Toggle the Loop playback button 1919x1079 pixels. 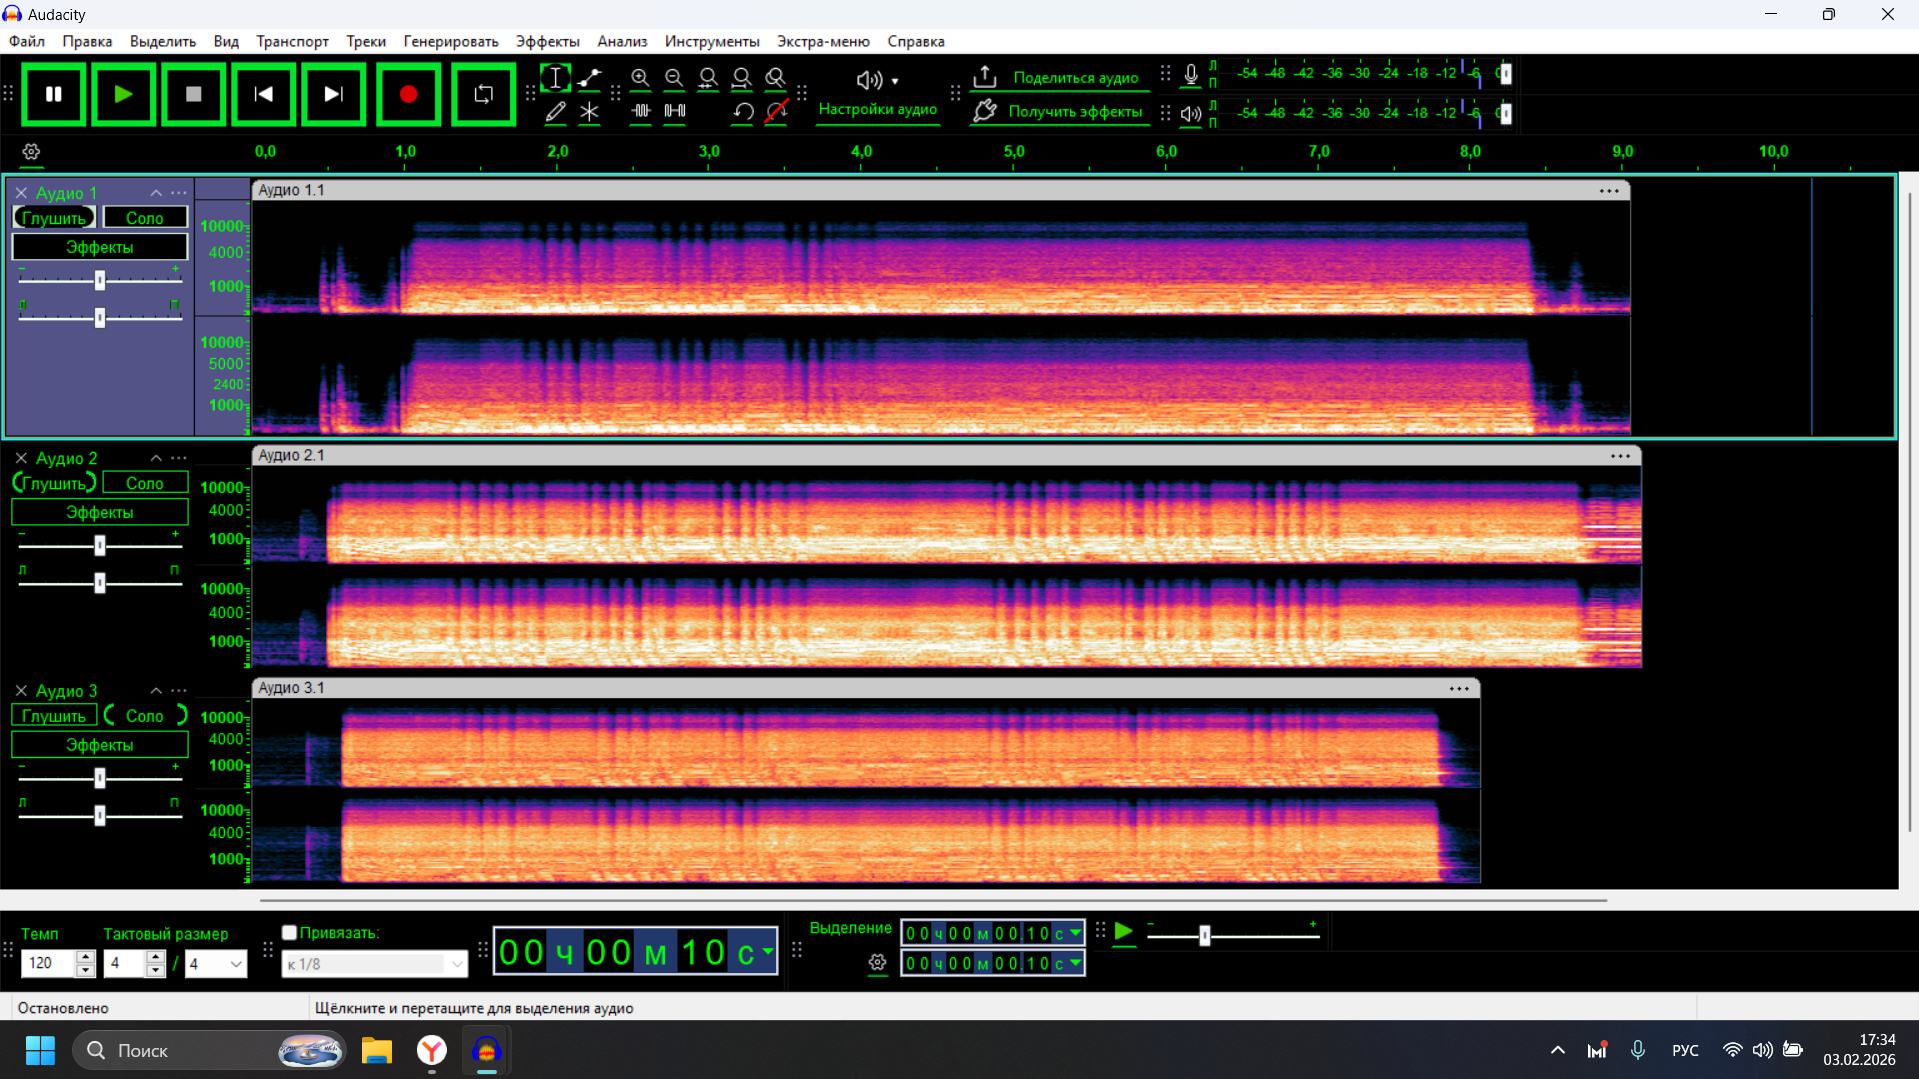pos(483,94)
